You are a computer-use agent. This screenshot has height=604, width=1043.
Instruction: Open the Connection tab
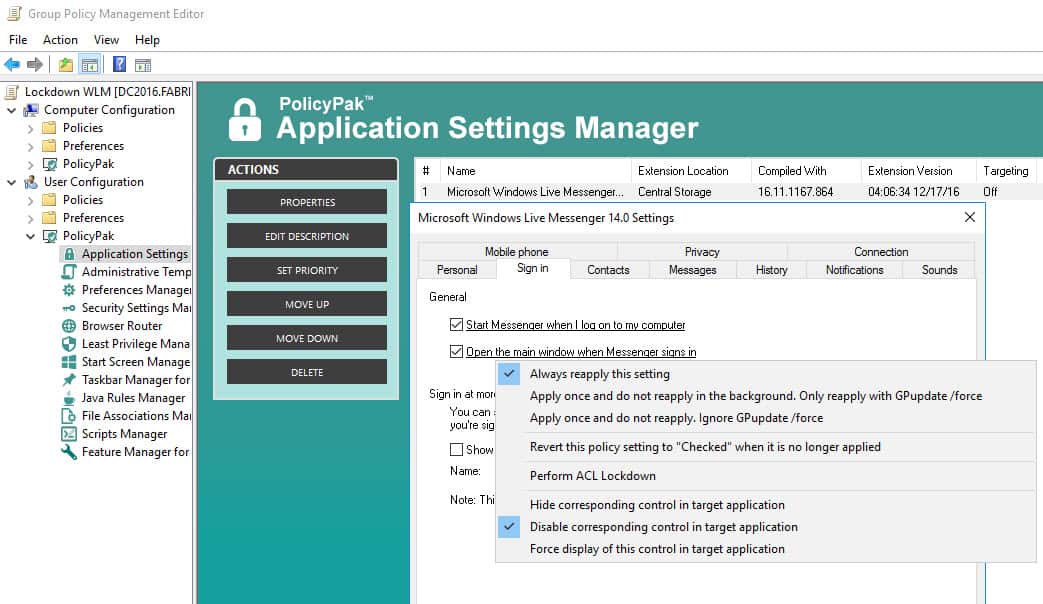(881, 251)
